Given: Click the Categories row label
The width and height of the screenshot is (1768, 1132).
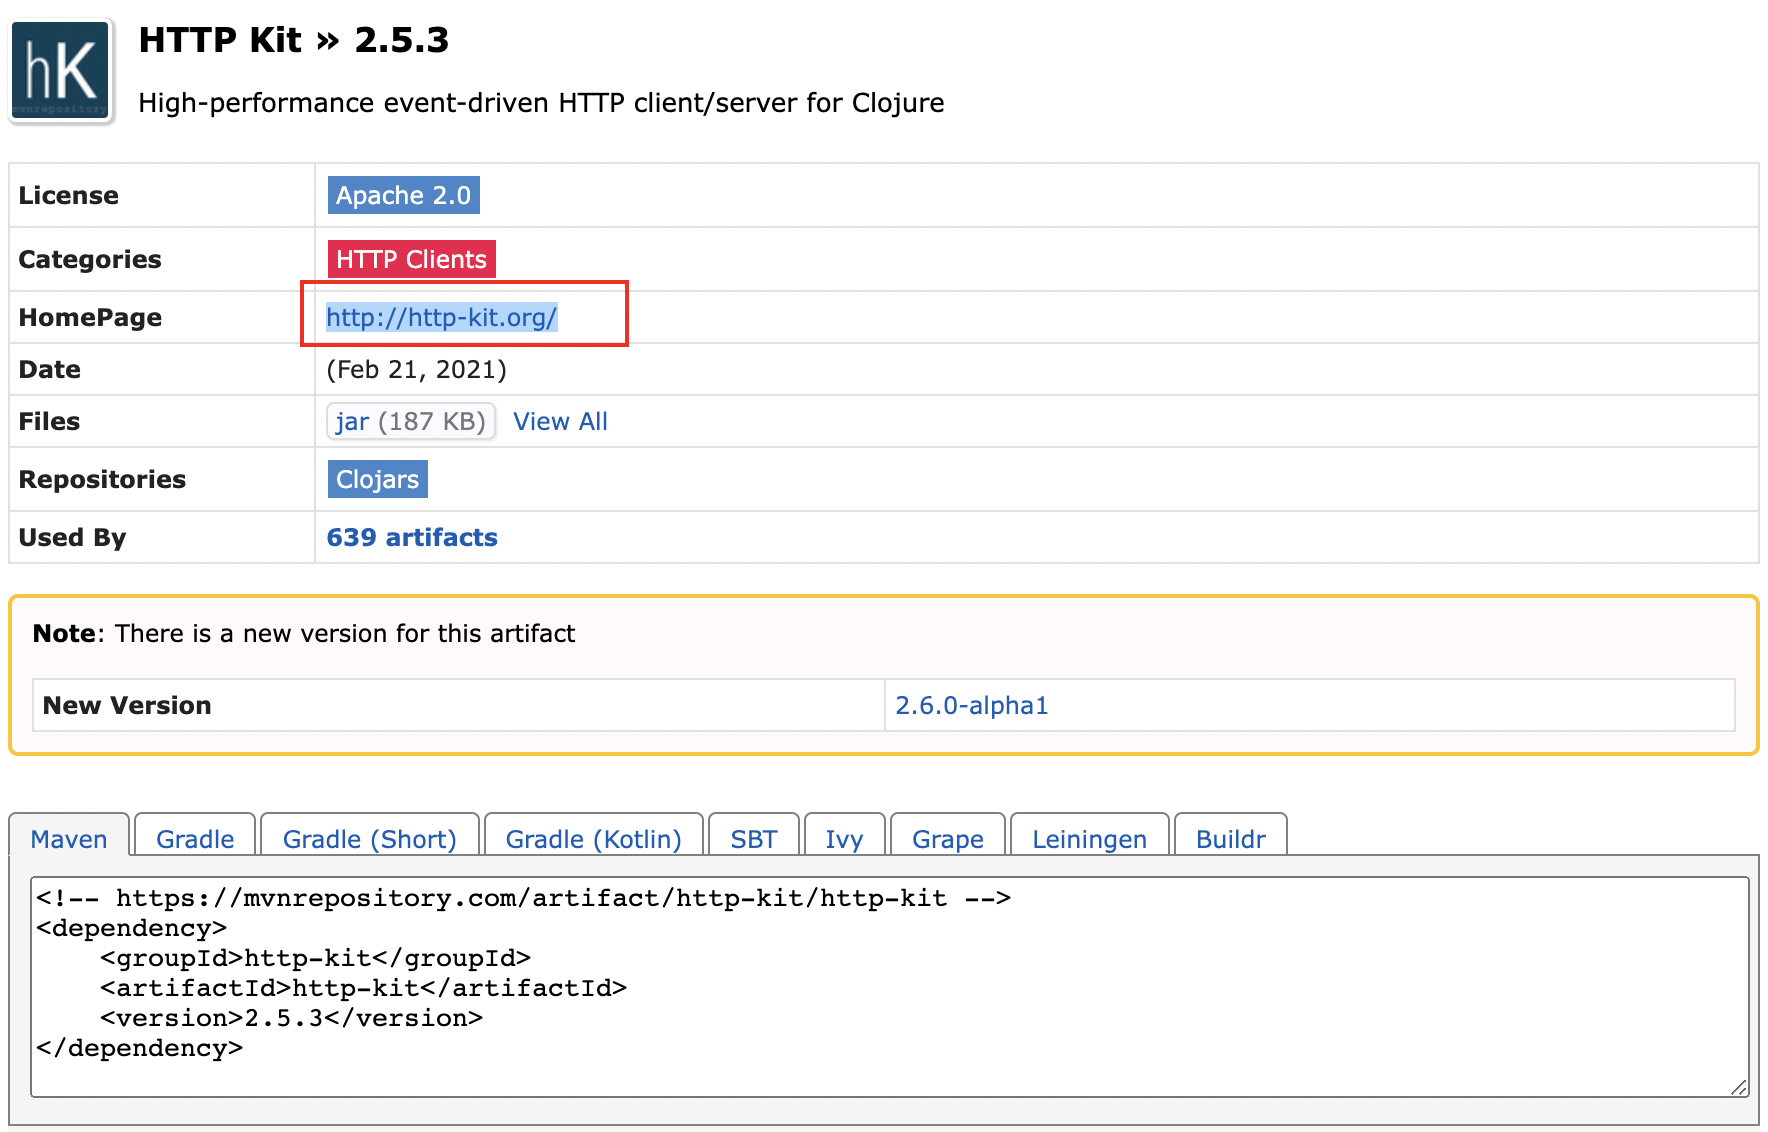Looking at the screenshot, I should coord(90,259).
